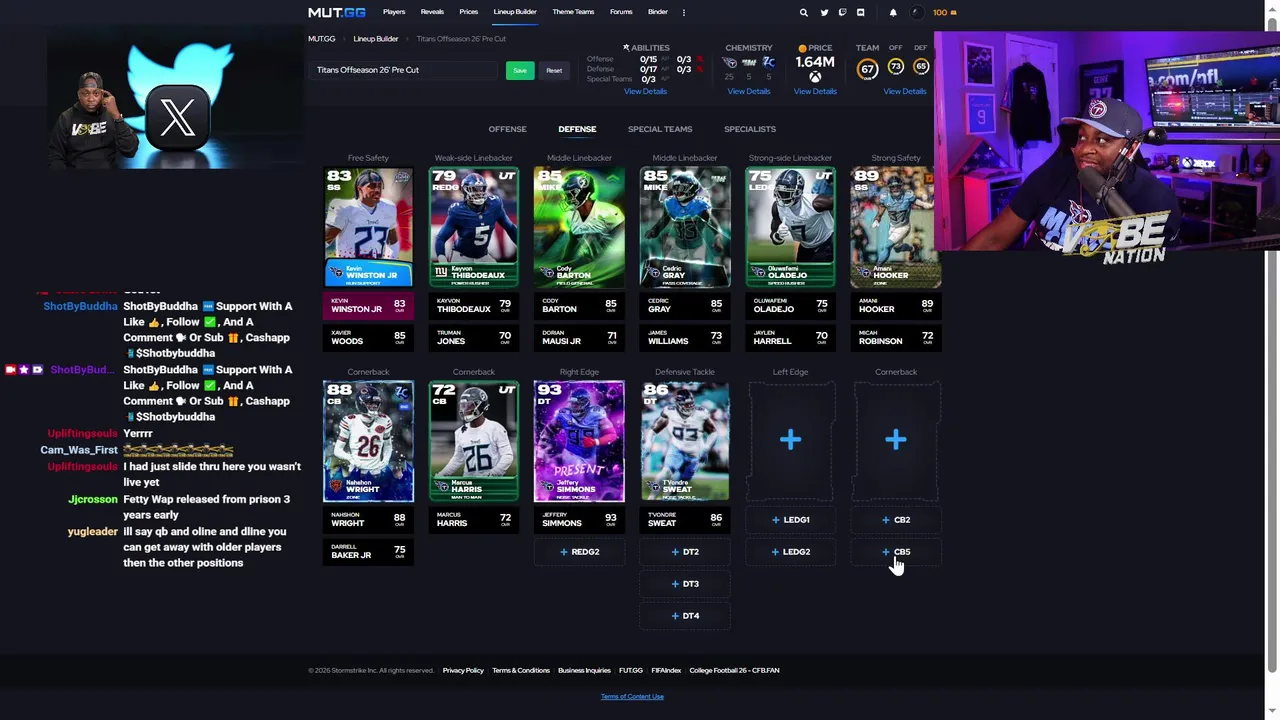Open the Twitch icon in header
The width and height of the screenshot is (1280, 720).
click(842, 12)
